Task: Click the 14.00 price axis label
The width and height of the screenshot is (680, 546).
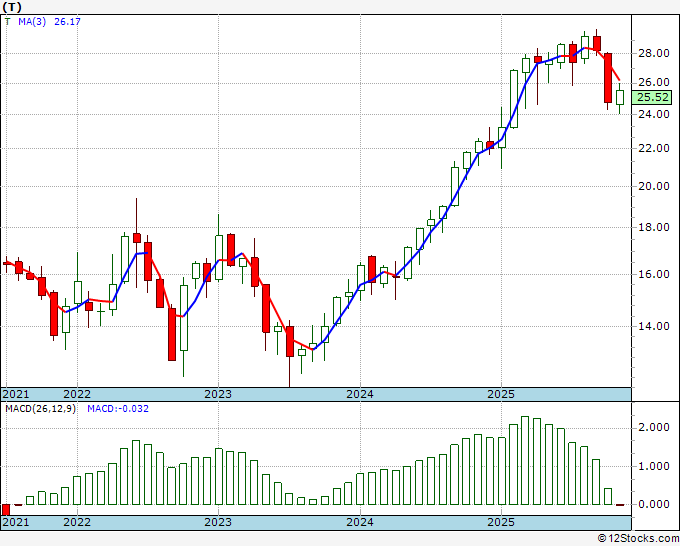Action: (654, 326)
